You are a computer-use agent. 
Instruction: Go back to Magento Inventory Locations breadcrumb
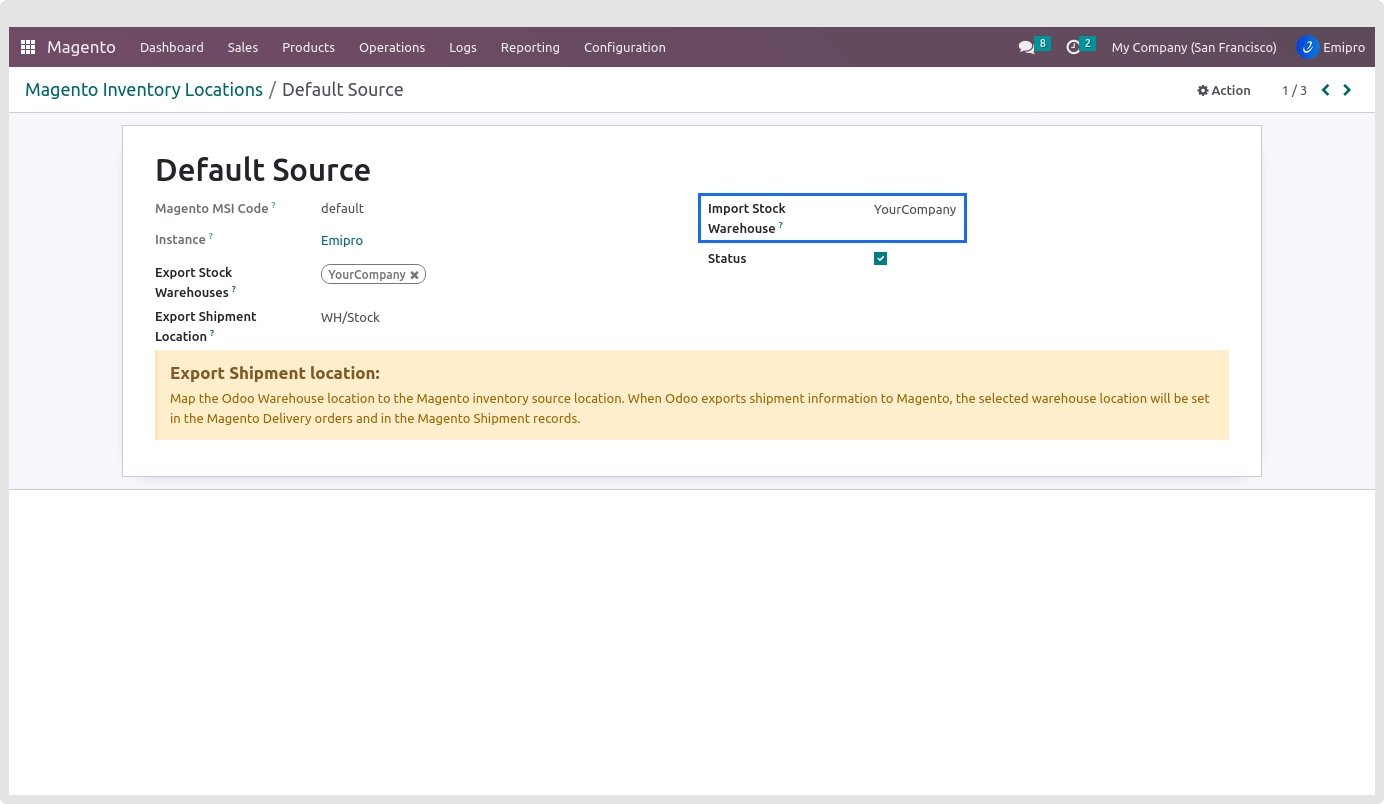[x=143, y=90]
